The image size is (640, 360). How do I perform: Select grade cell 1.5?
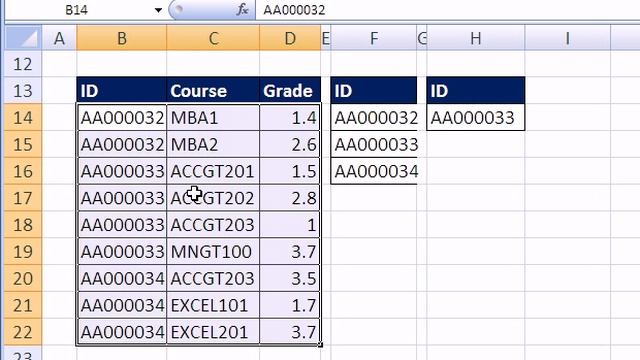point(290,171)
